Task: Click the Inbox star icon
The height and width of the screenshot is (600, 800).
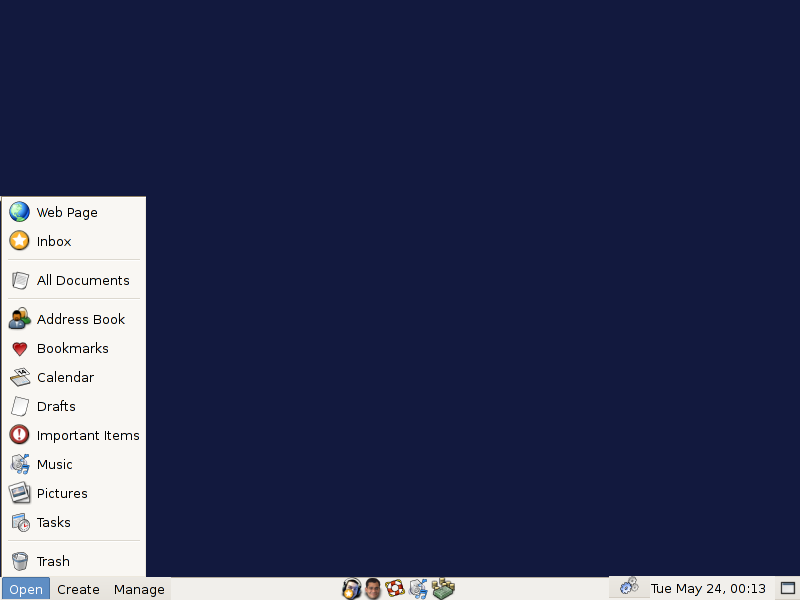Action: tap(19, 241)
